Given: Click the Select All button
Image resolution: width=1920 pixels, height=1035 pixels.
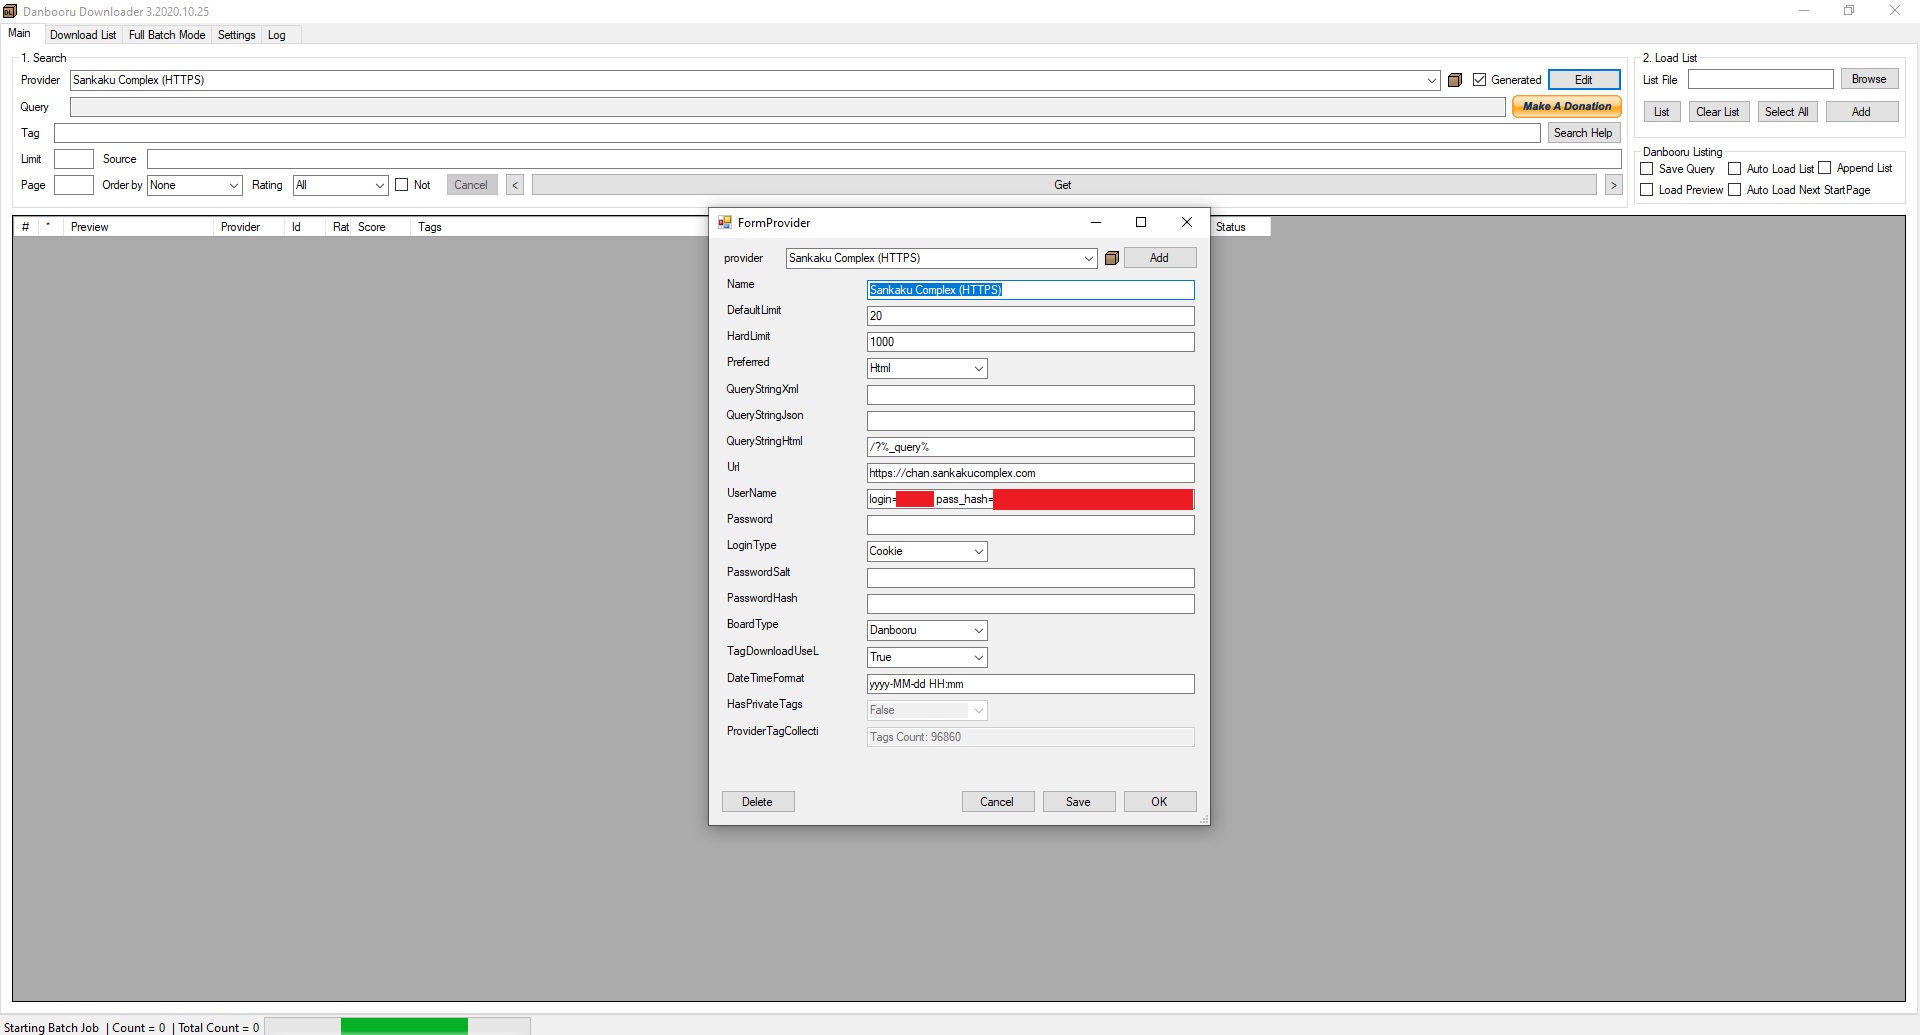Looking at the screenshot, I should (x=1786, y=112).
